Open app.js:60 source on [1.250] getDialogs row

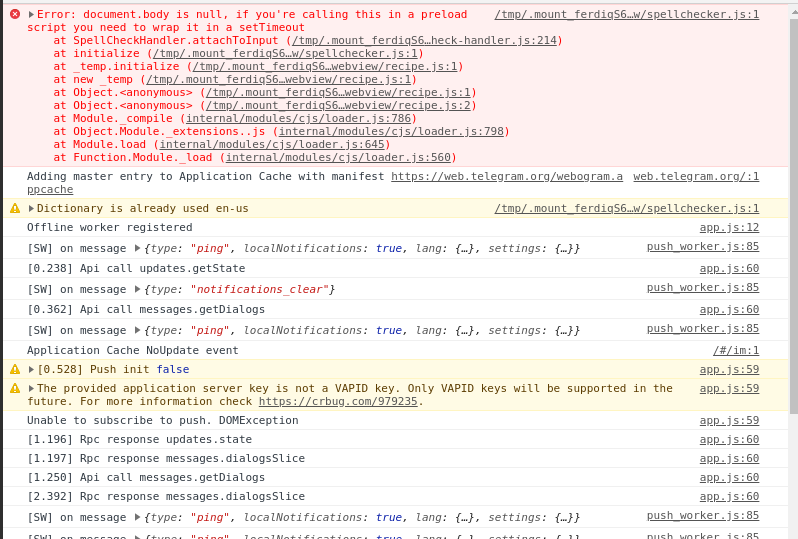(x=729, y=477)
